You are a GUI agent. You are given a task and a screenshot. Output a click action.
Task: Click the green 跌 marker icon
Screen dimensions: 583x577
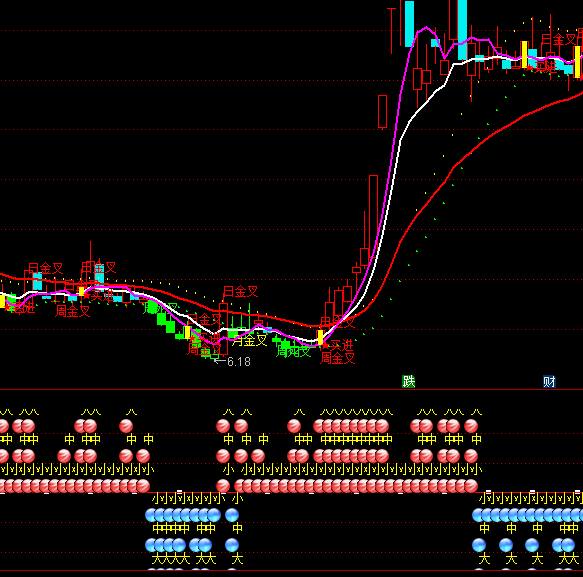click(408, 381)
